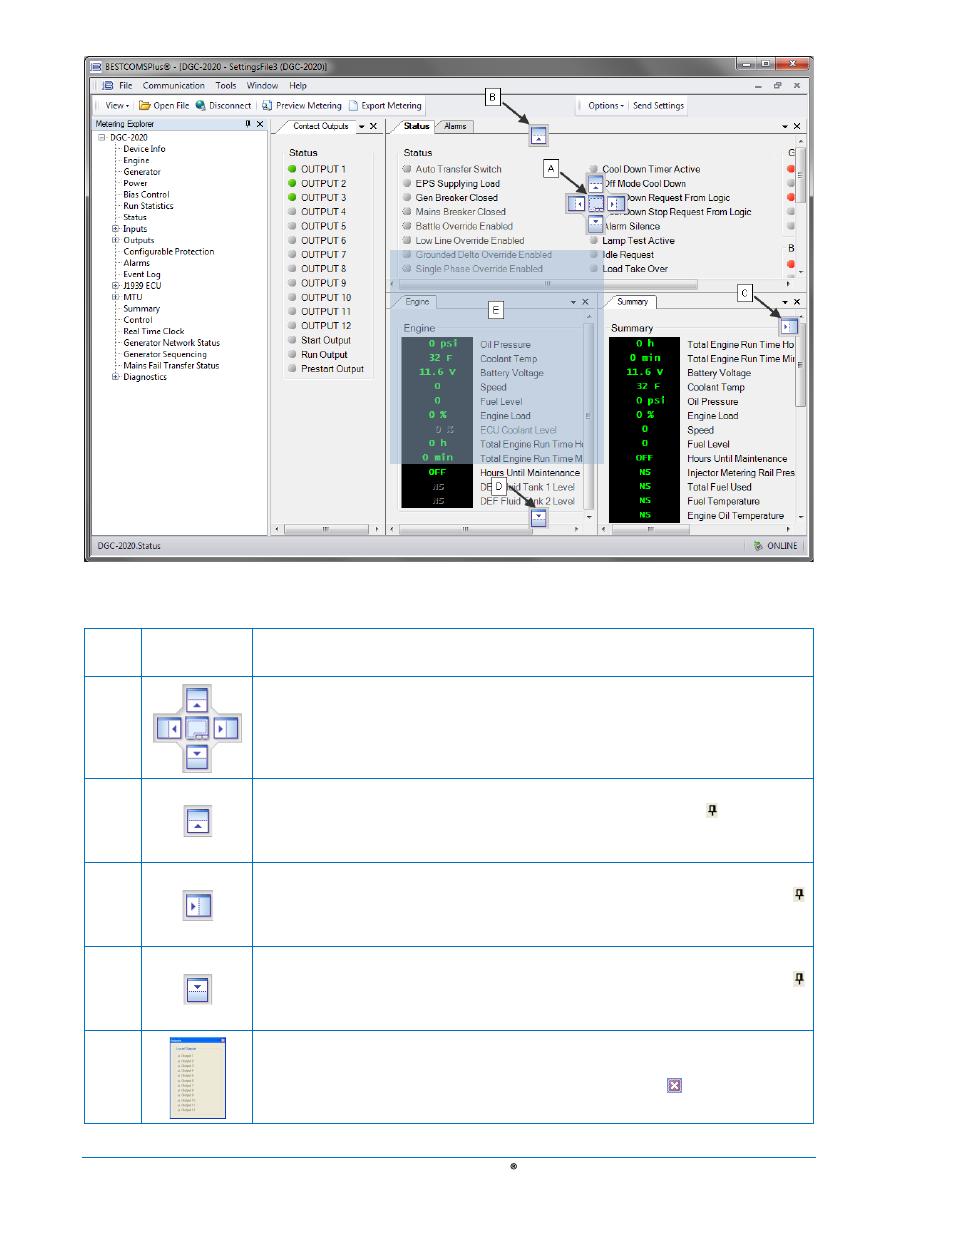Click right dock guide in center cross

click(615, 204)
